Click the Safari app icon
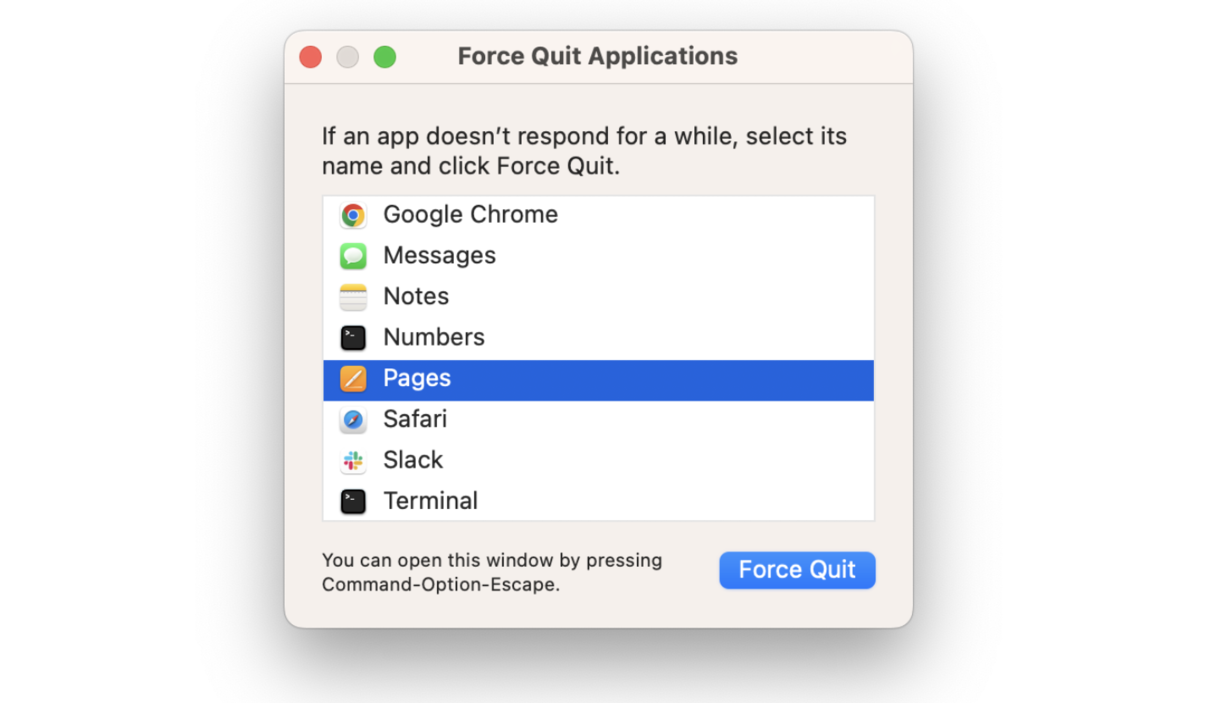This screenshot has height=703, width=1216. 353,419
